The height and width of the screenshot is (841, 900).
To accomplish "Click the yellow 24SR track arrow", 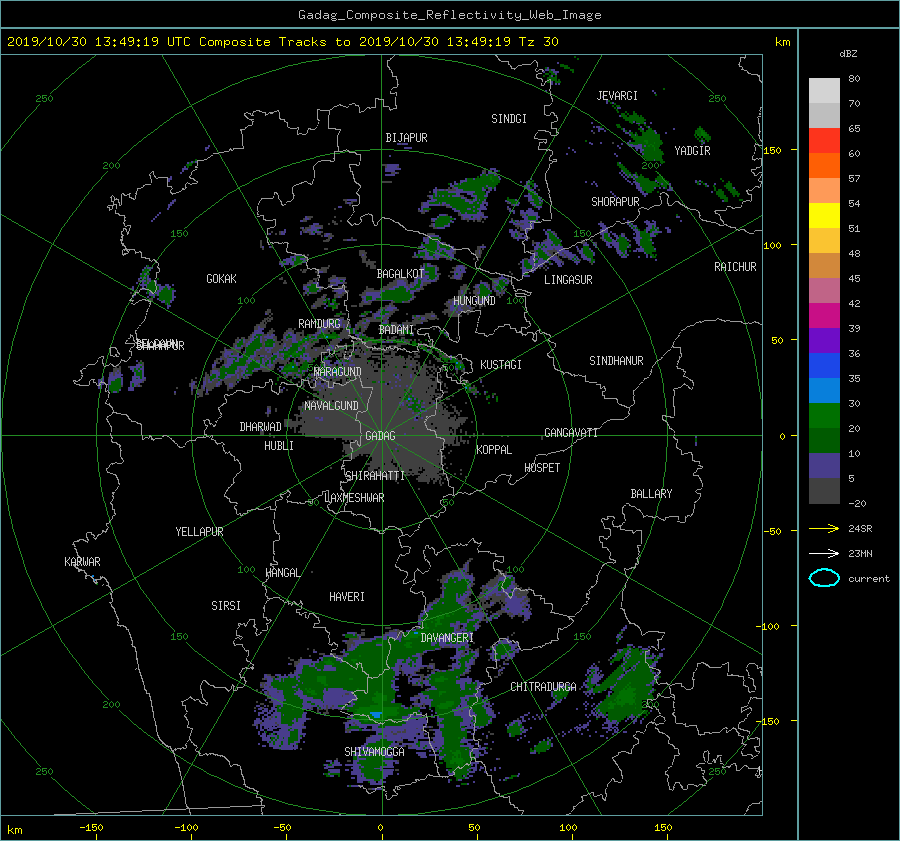I will [x=824, y=528].
